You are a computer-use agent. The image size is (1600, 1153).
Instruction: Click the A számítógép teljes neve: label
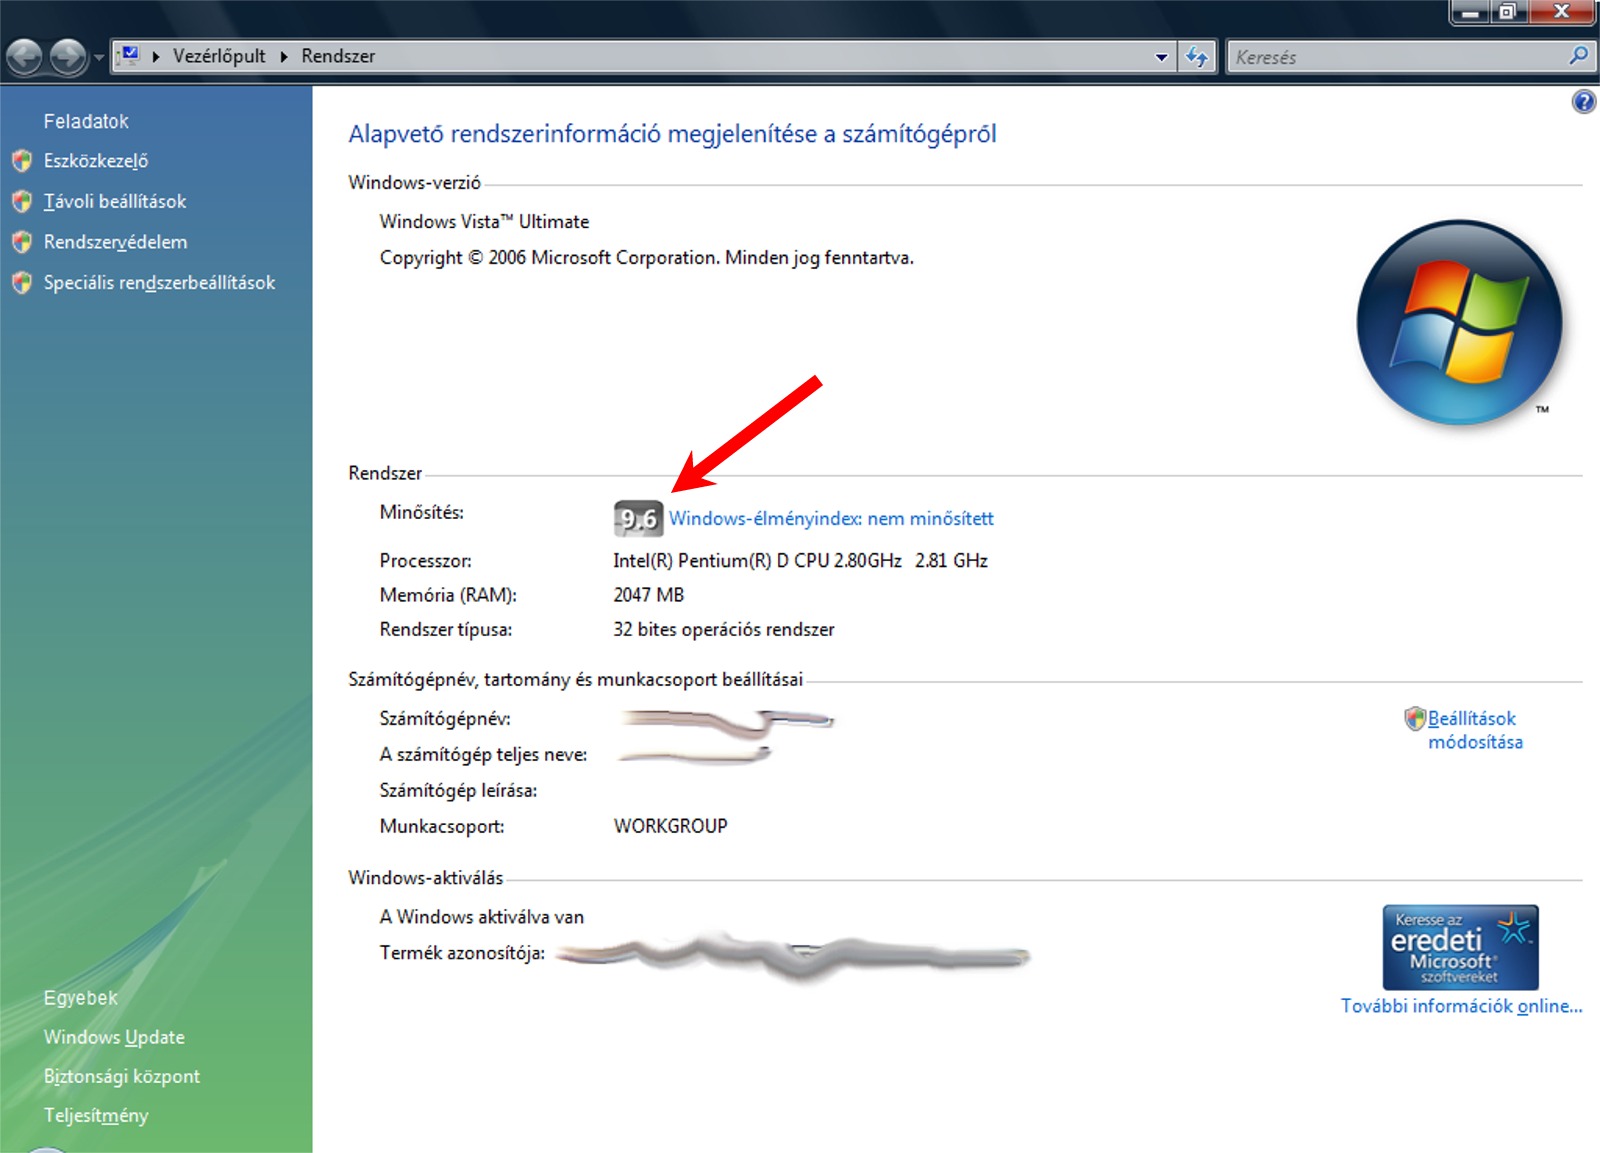point(483,755)
